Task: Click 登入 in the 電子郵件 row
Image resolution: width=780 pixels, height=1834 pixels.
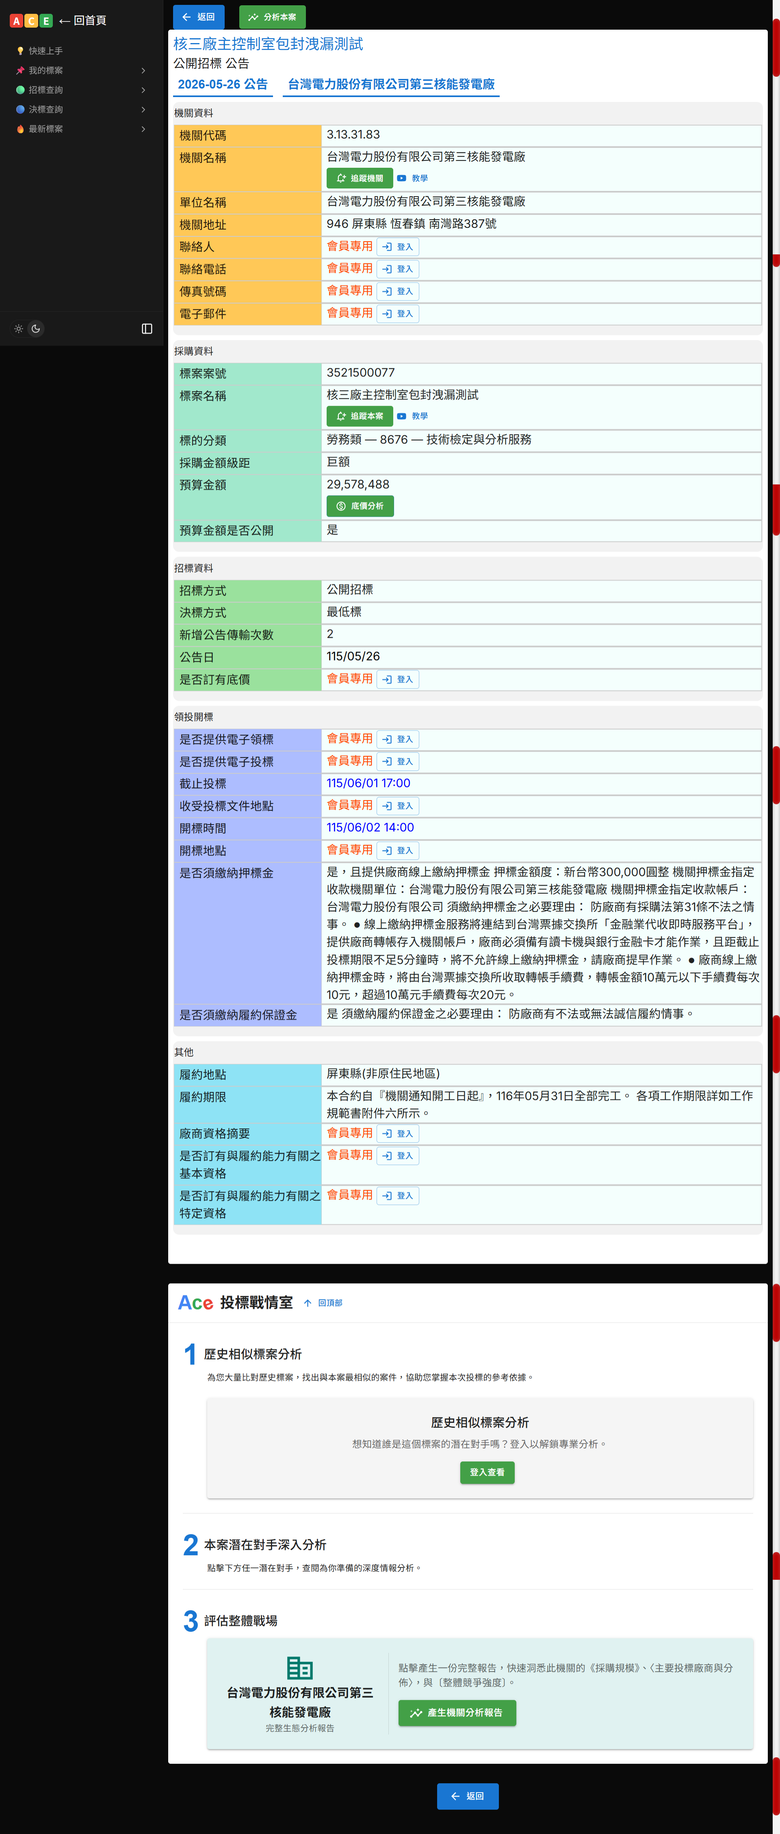Action: pyautogui.click(x=398, y=314)
